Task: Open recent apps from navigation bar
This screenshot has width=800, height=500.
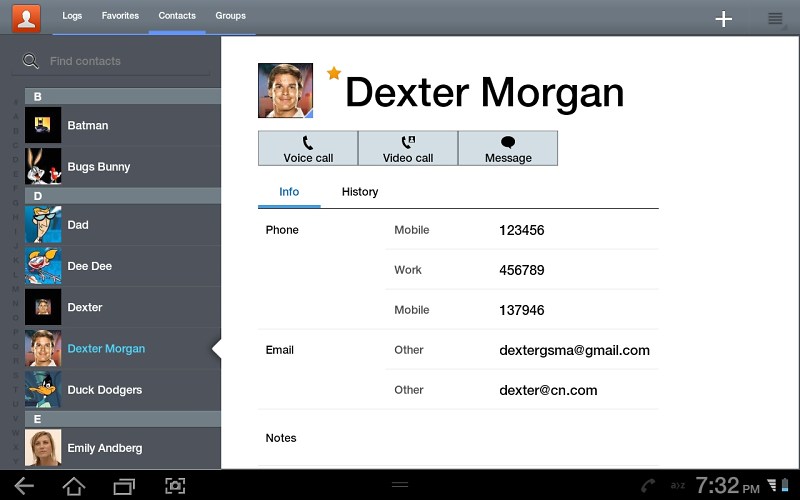Action: [x=124, y=486]
